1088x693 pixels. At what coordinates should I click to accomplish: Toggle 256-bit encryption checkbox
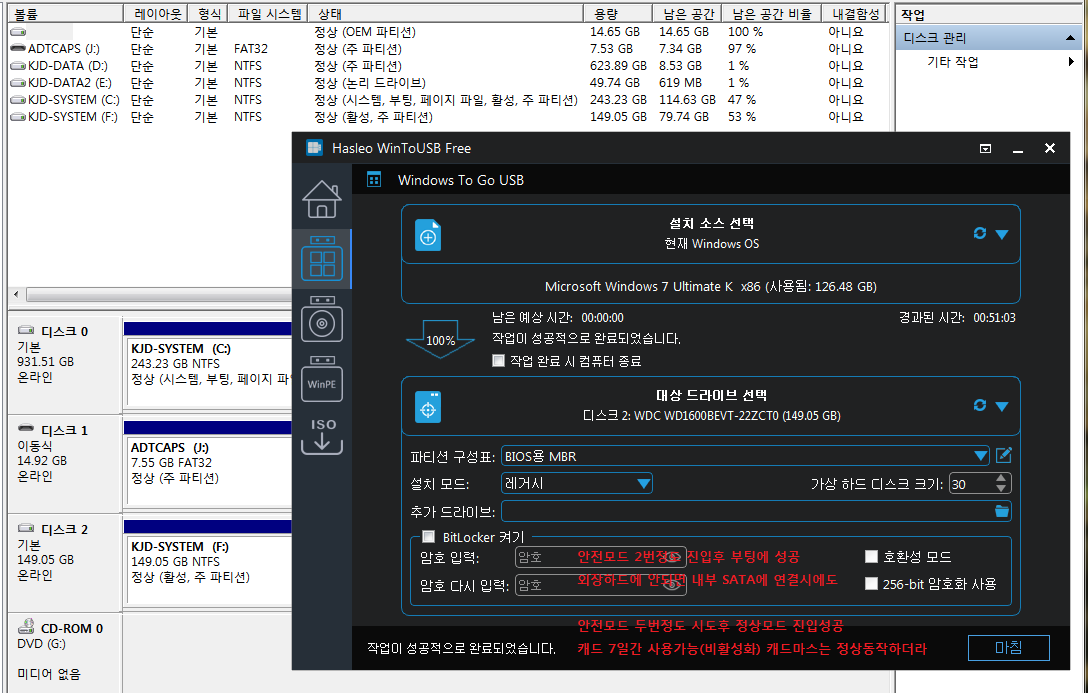(872, 583)
